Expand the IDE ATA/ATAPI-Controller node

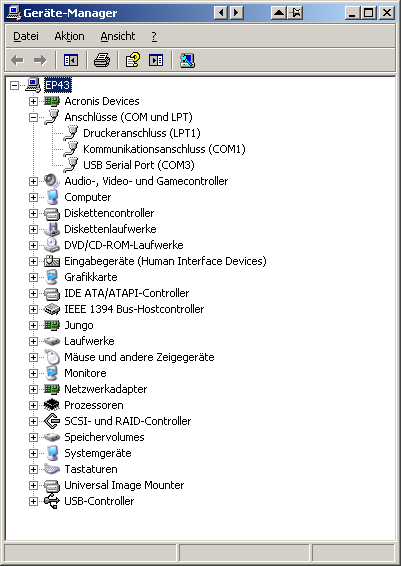(x=33, y=293)
